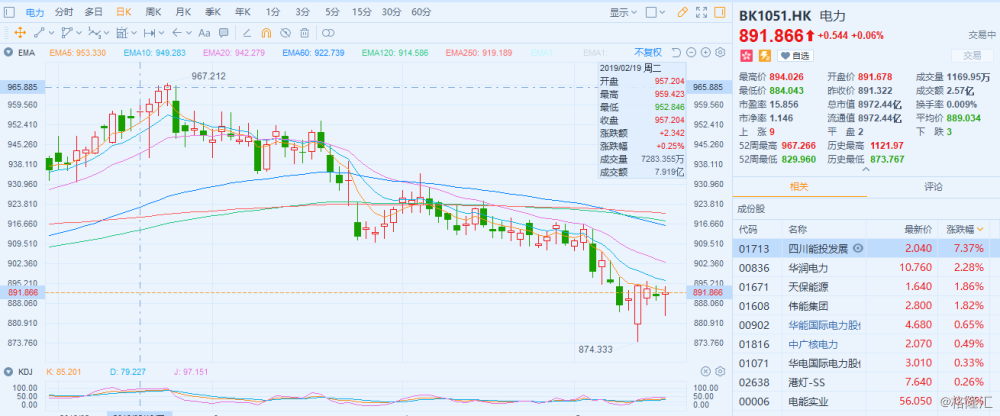
Task: Select 周K weekly candlestick tab
Action: click(153, 12)
